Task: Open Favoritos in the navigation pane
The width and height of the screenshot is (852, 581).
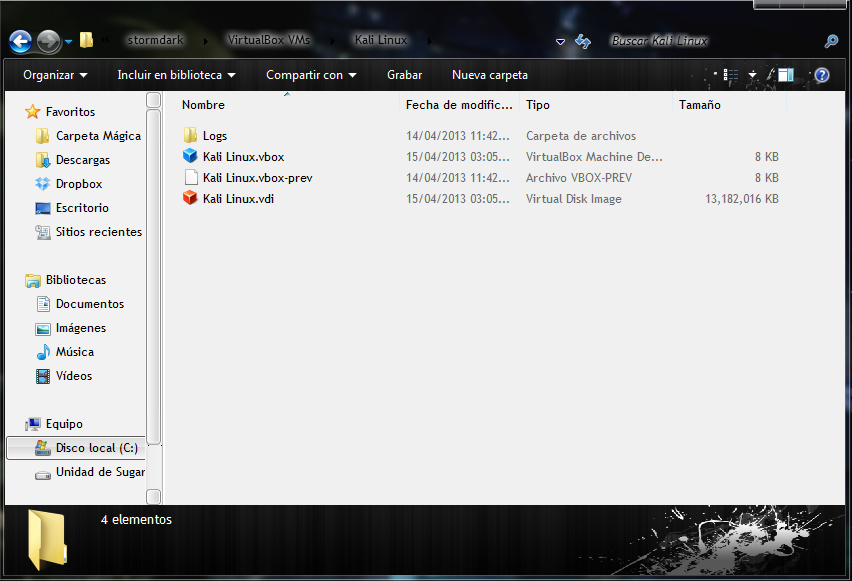Action: point(70,111)
